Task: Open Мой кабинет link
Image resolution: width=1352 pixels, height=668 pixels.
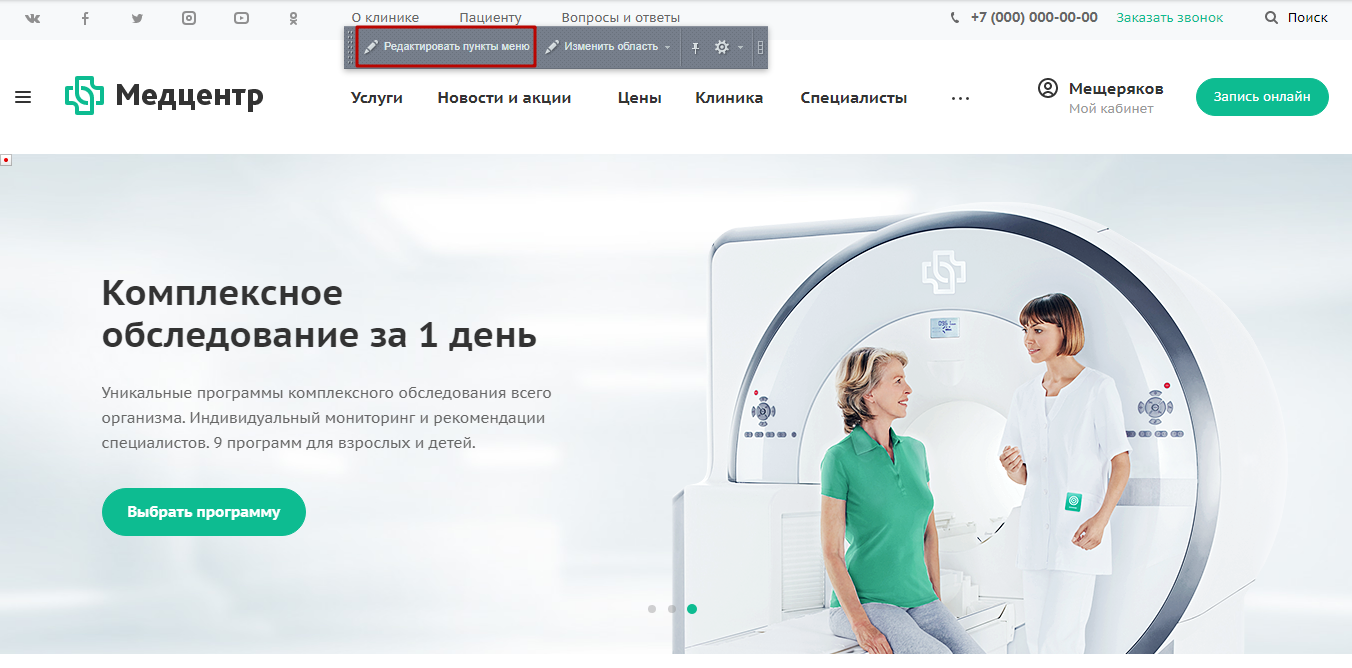Action: tap(1111, 108)
